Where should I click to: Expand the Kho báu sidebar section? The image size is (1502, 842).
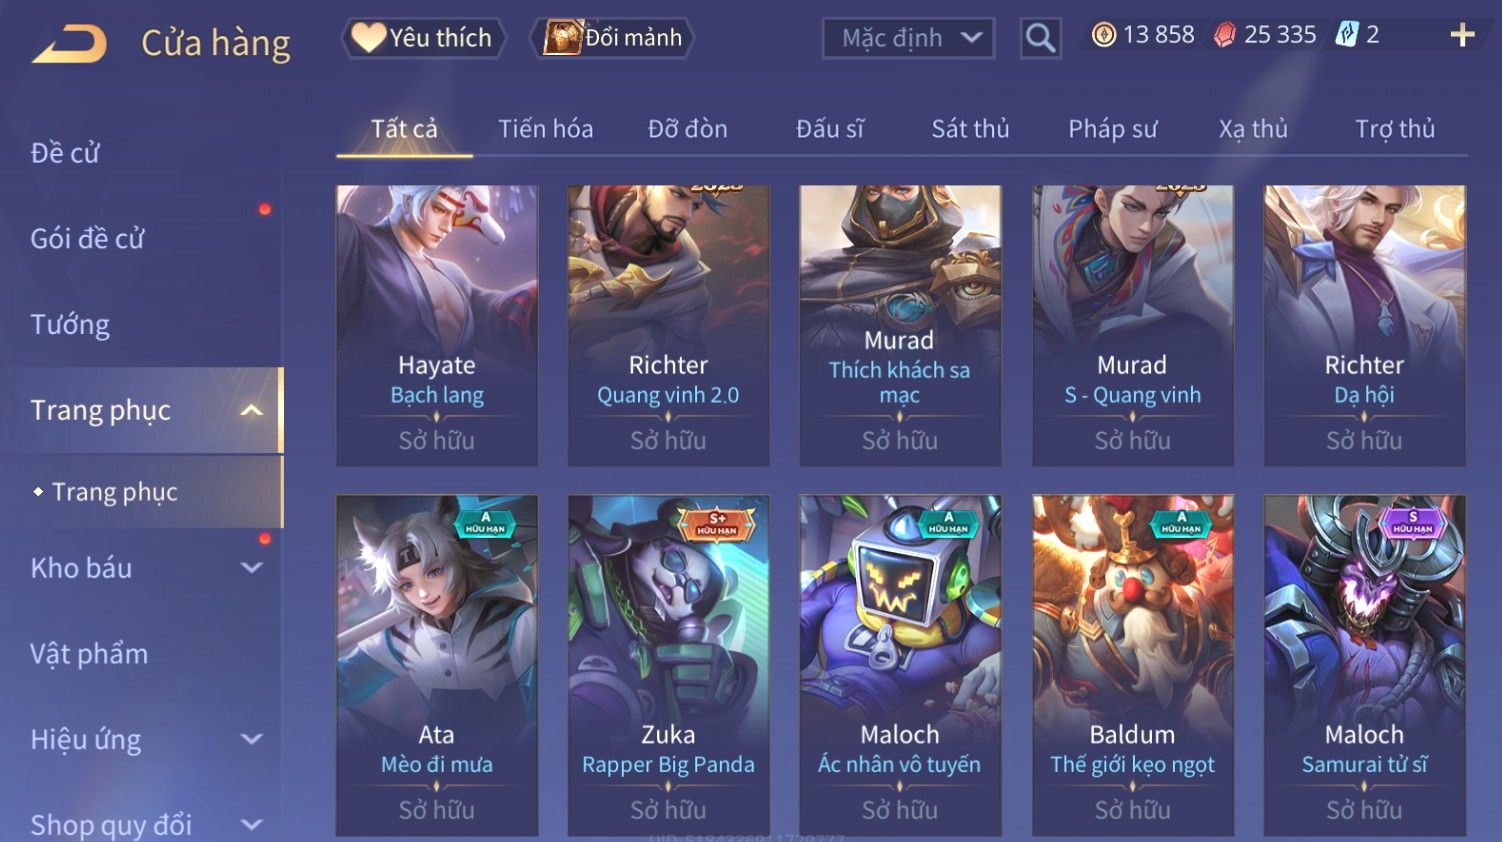tap(251, 567)
